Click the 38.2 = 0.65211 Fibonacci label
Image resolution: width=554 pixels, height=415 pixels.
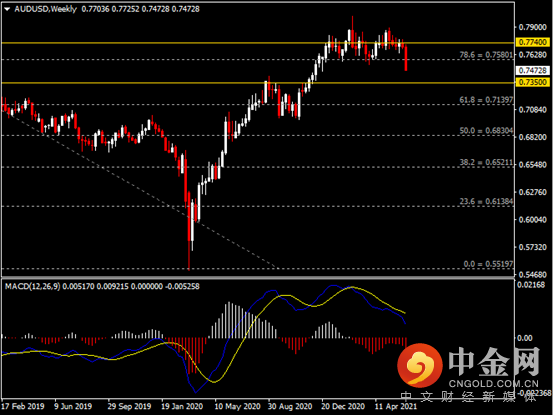[486, 162]
